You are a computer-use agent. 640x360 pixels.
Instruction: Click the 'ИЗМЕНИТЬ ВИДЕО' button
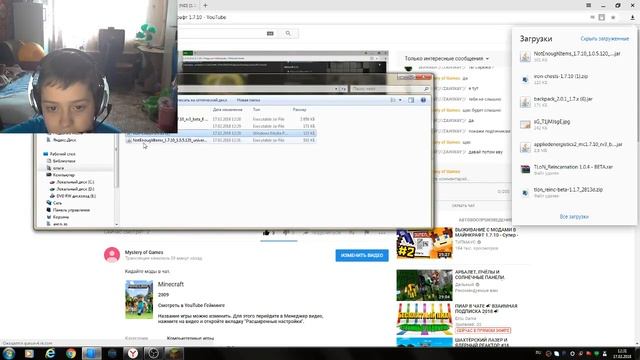click(x=362, y=256)
